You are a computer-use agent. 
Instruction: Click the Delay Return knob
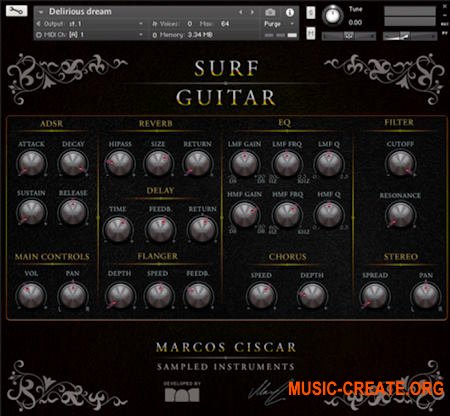click(202, 229)
